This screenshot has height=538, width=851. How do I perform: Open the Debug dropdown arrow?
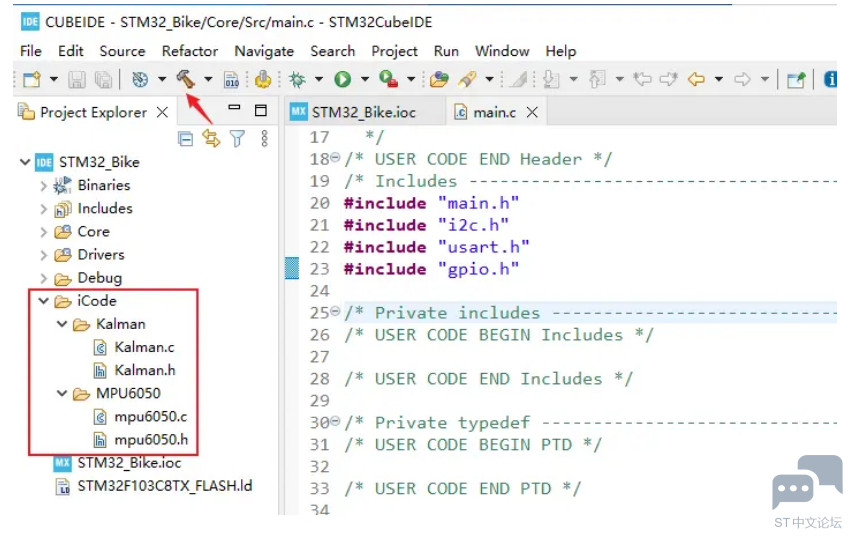tap(319, 79)
